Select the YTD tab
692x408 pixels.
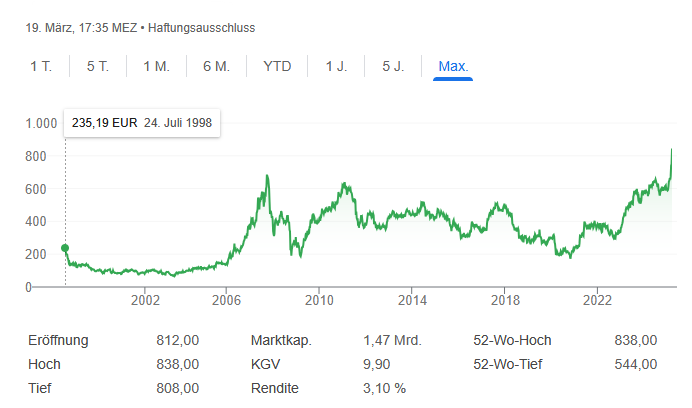click(277, 67)
